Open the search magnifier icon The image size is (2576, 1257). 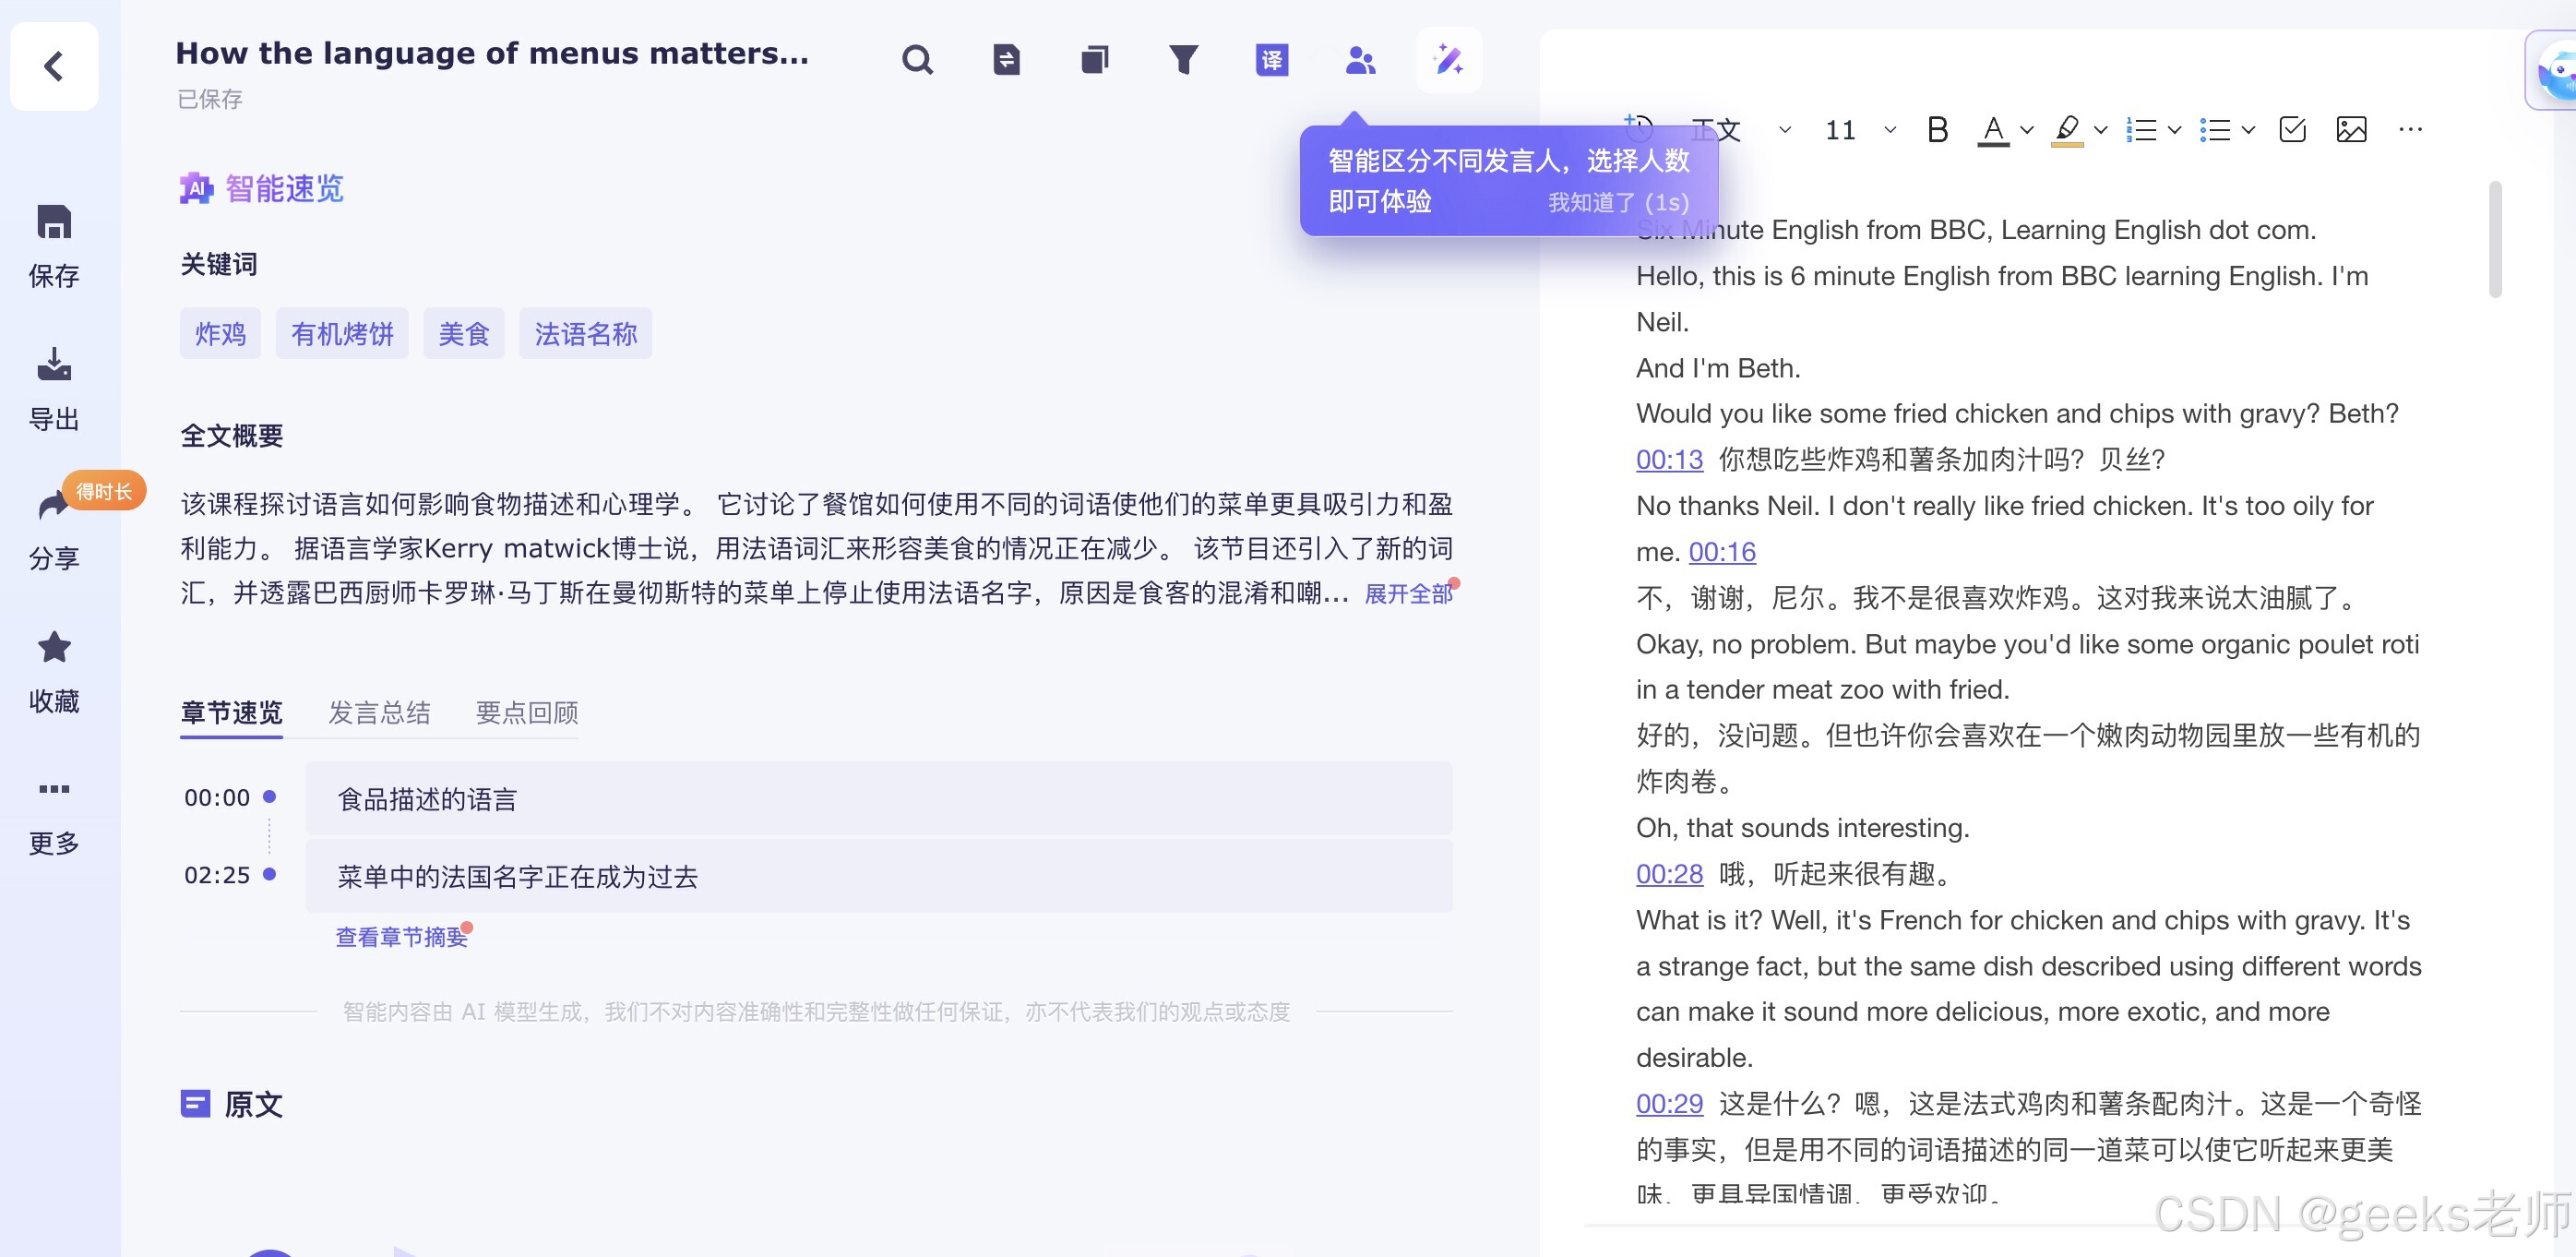[x=916, y=60]
